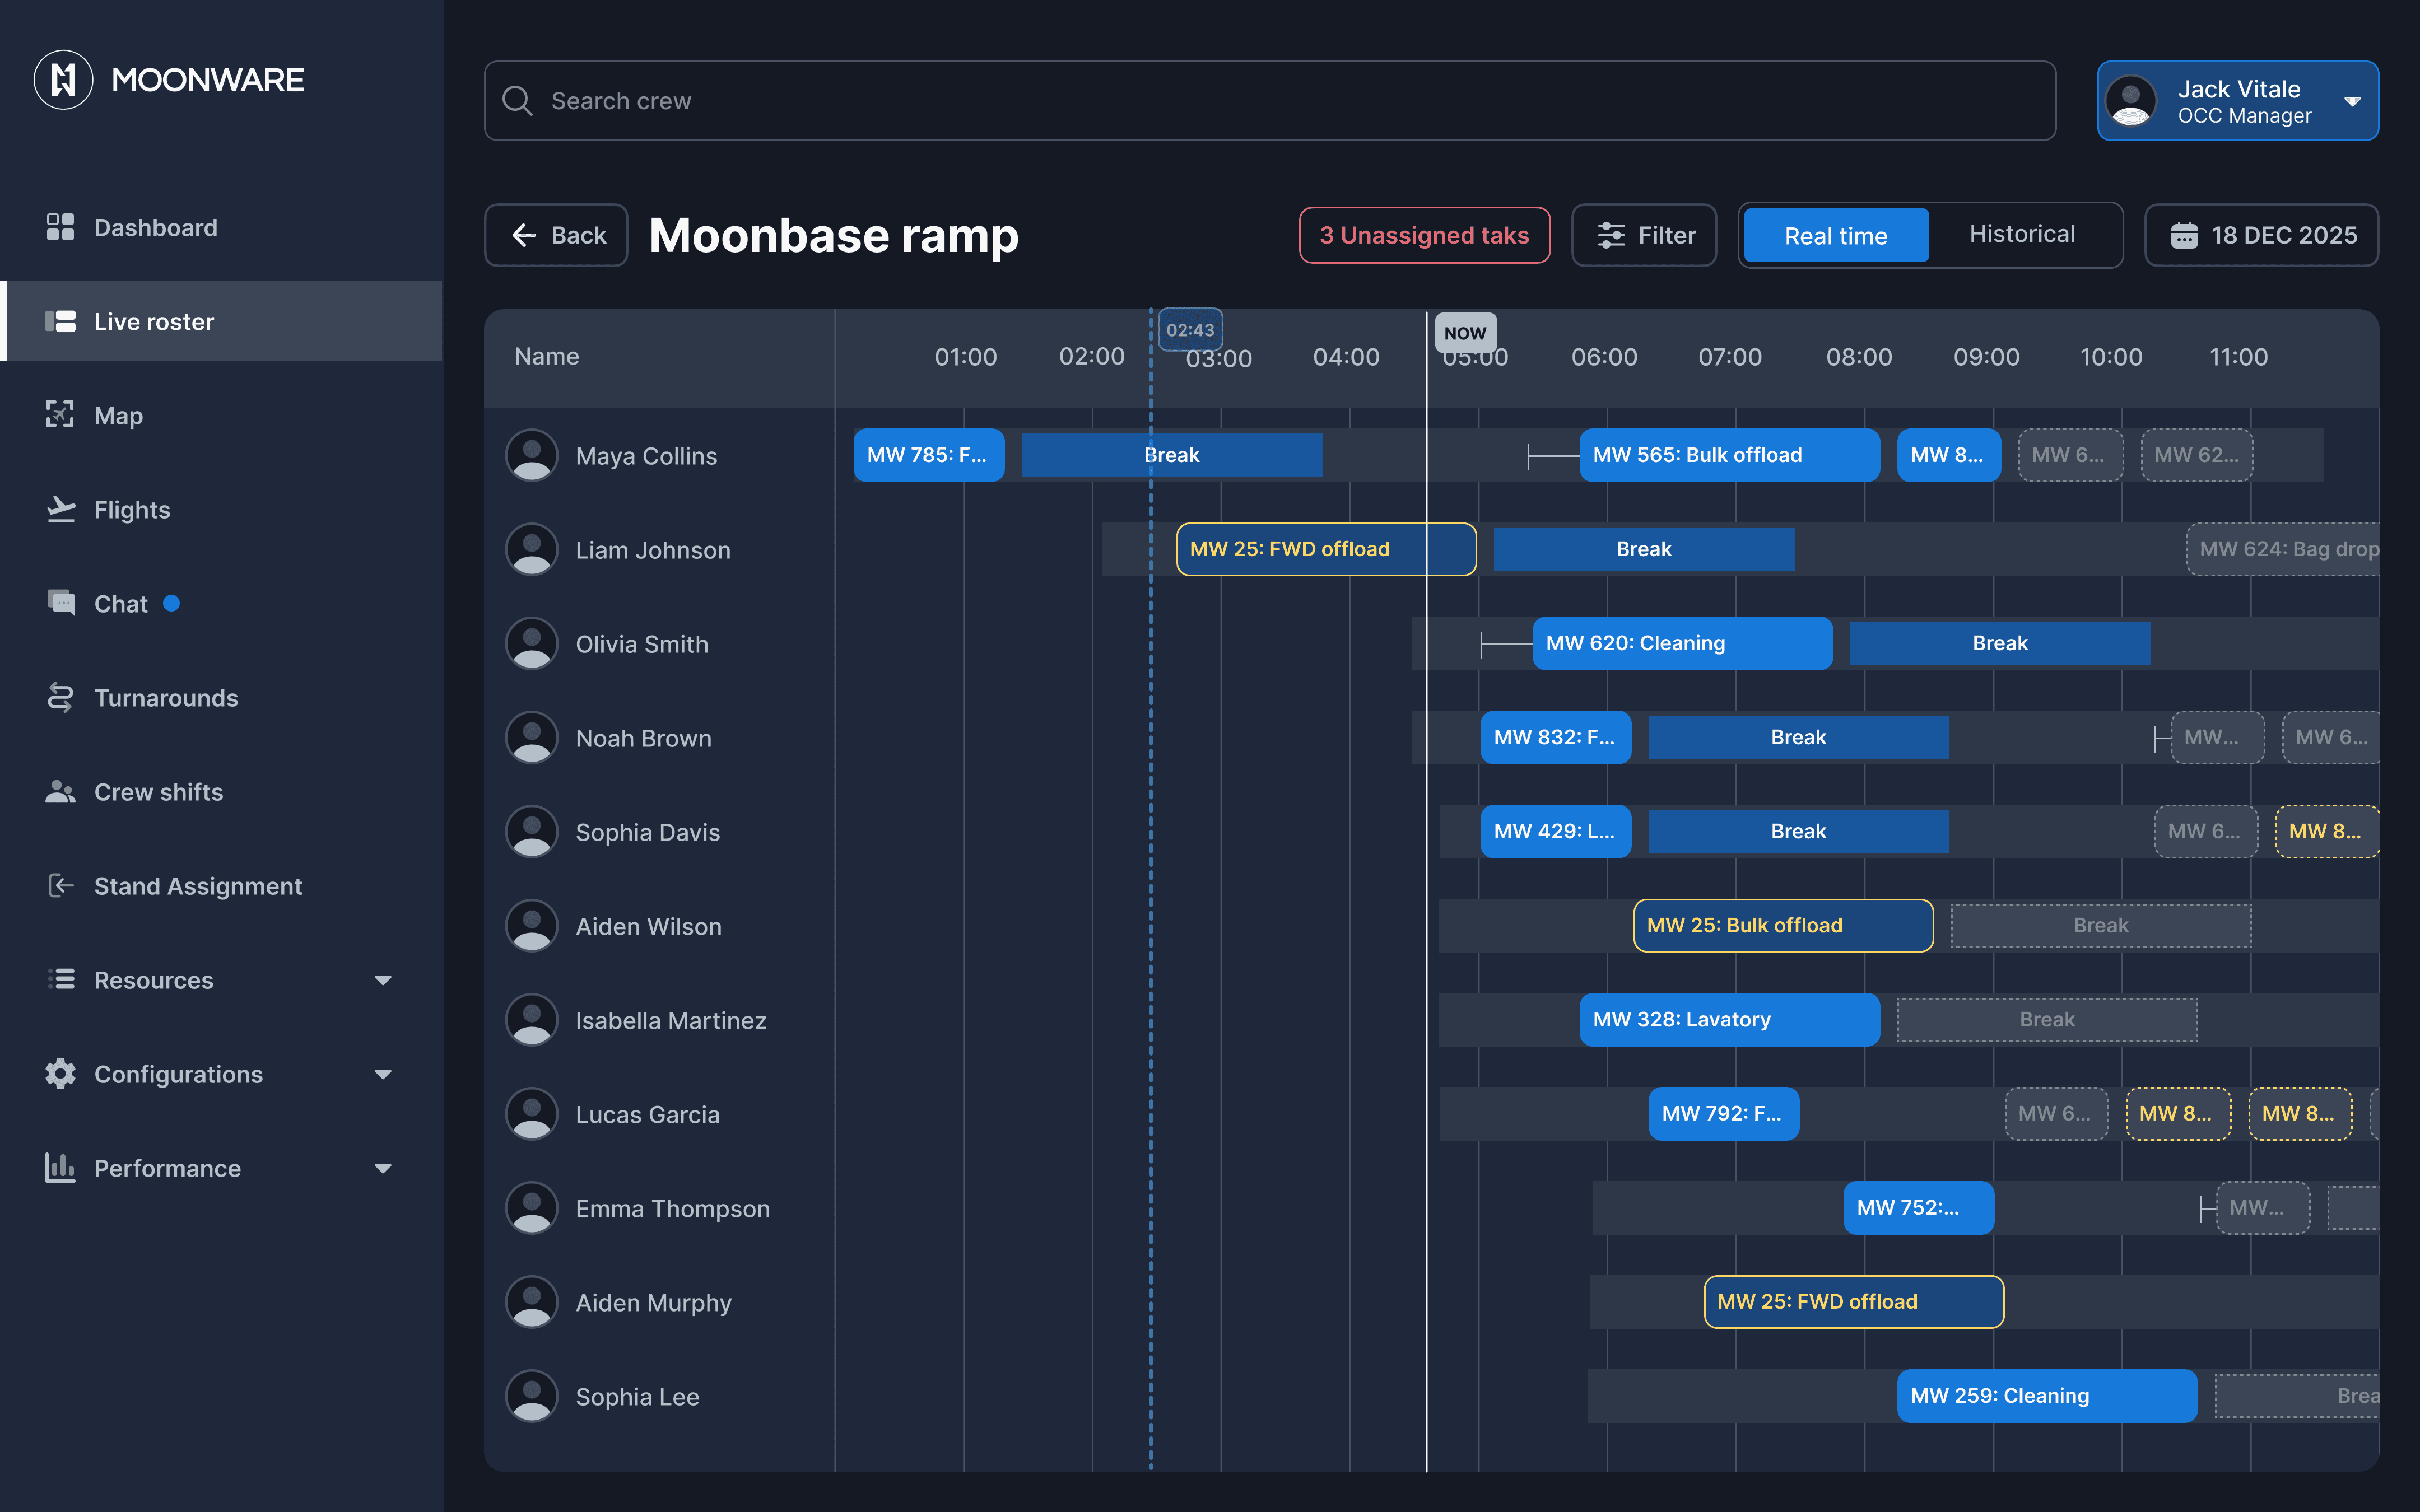The height and width of the screenshot is (1512, 2420).
Task: Switch to Historical view
Action: point(2021,234)
